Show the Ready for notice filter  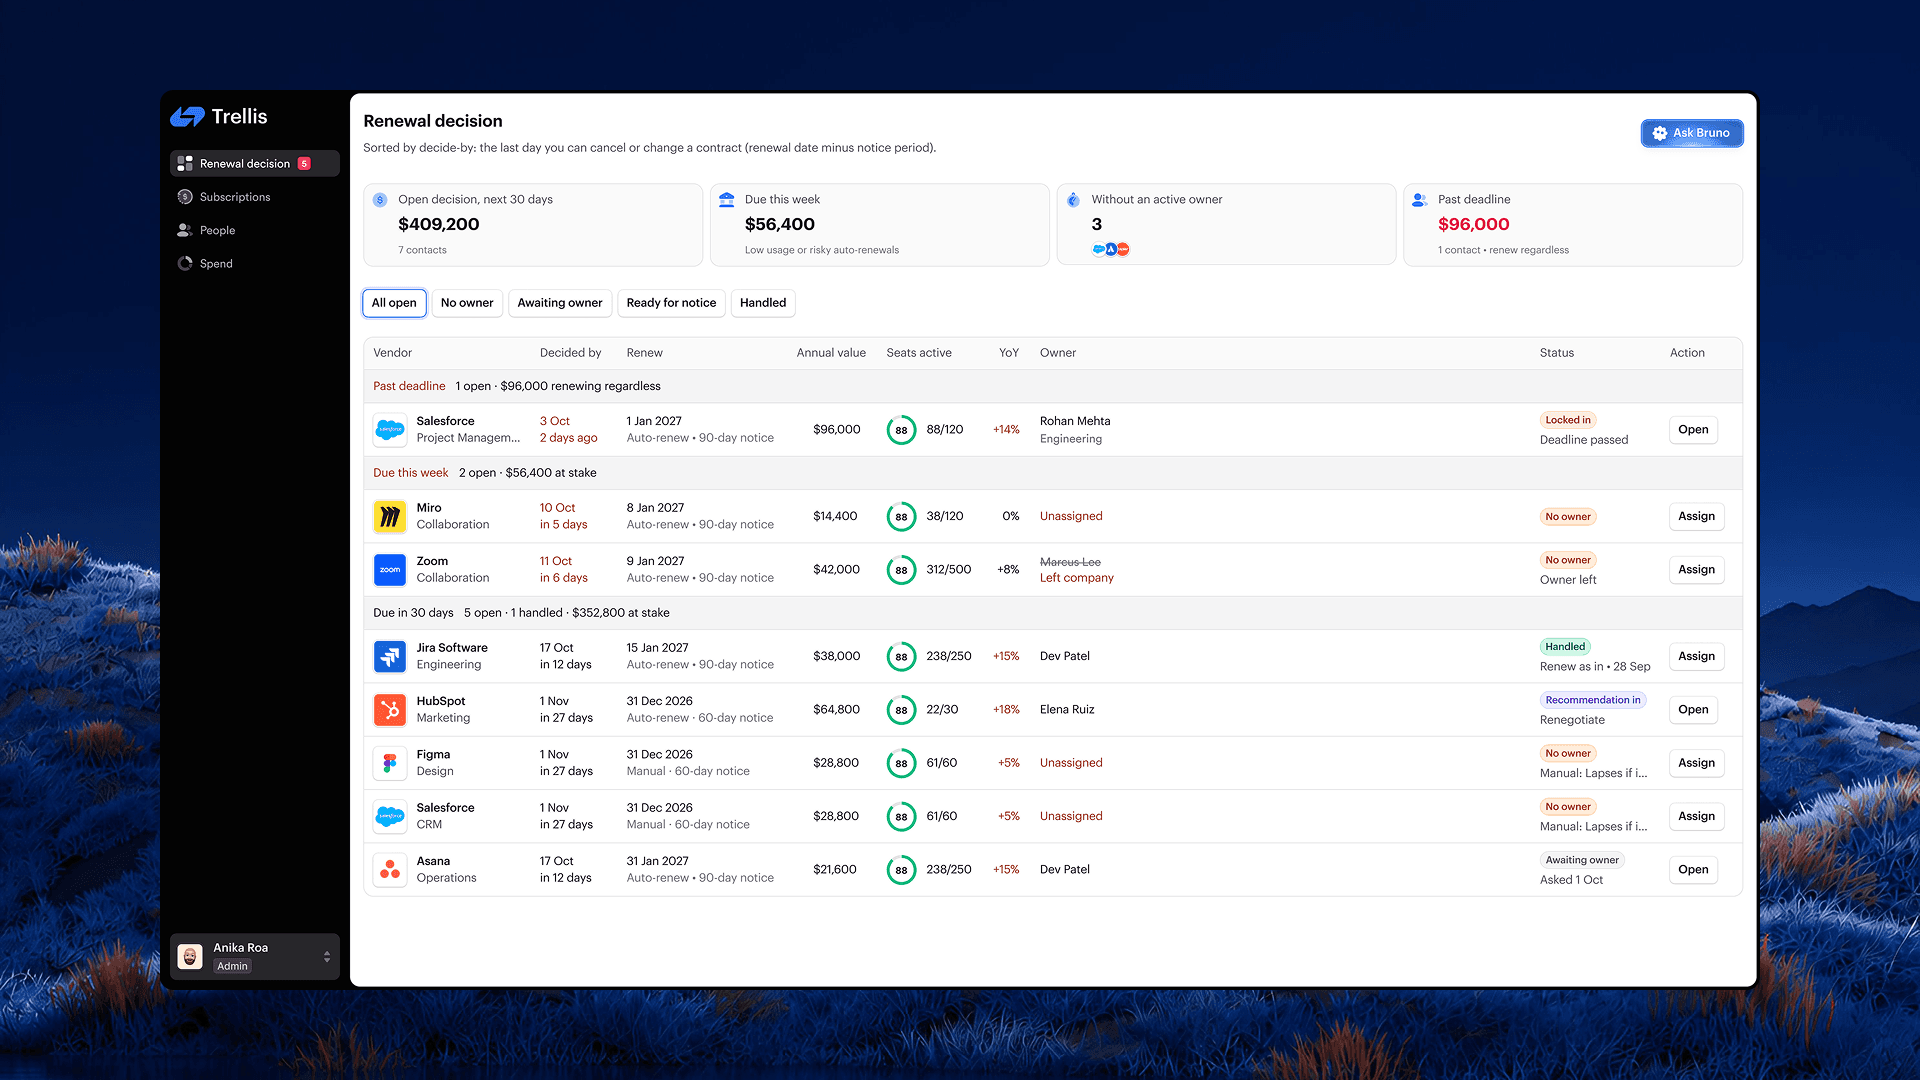(671, 303)
